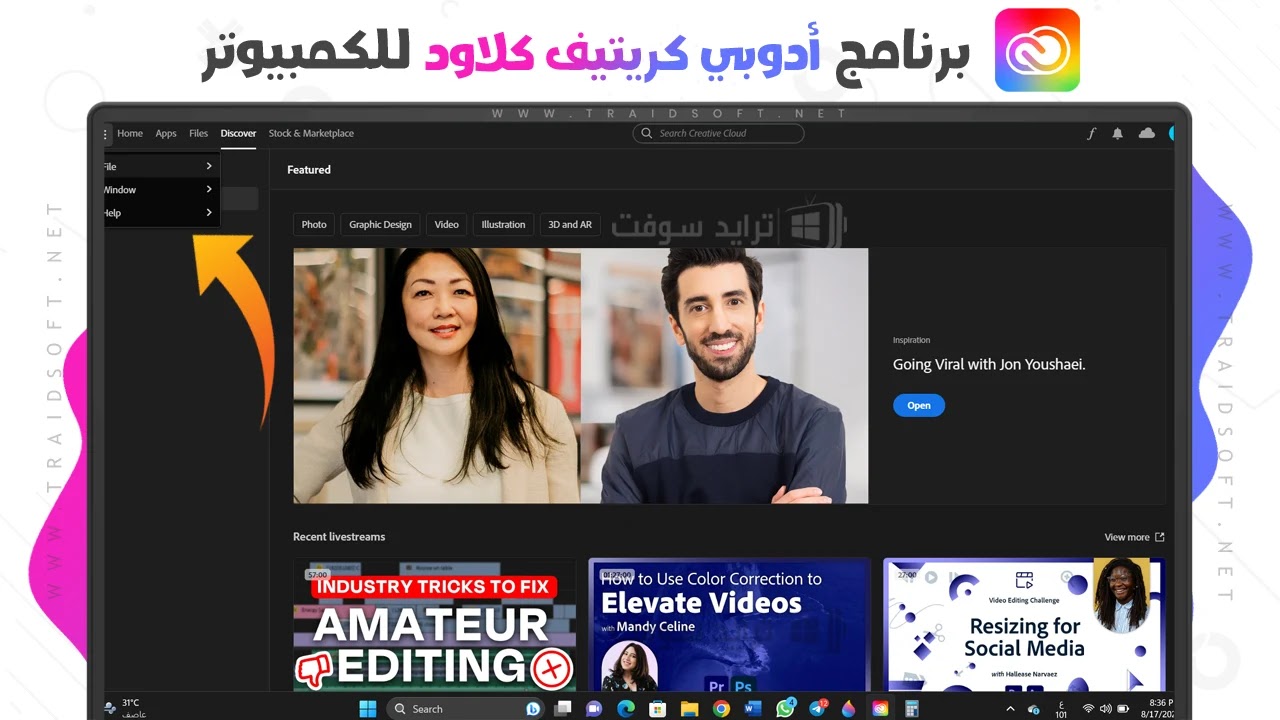
Task: Toggle the Photo category filter
Action: coord(313,224)
